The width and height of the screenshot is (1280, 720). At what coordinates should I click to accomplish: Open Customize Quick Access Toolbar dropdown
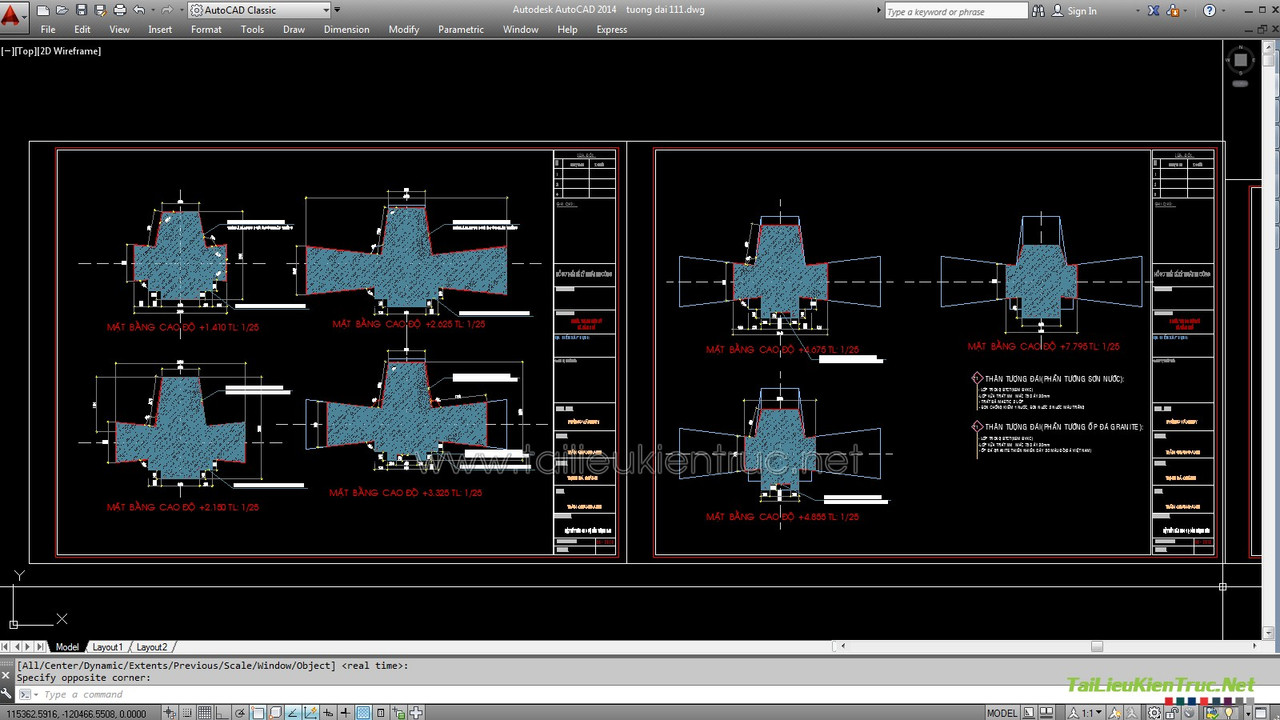(x=337, y=10)
